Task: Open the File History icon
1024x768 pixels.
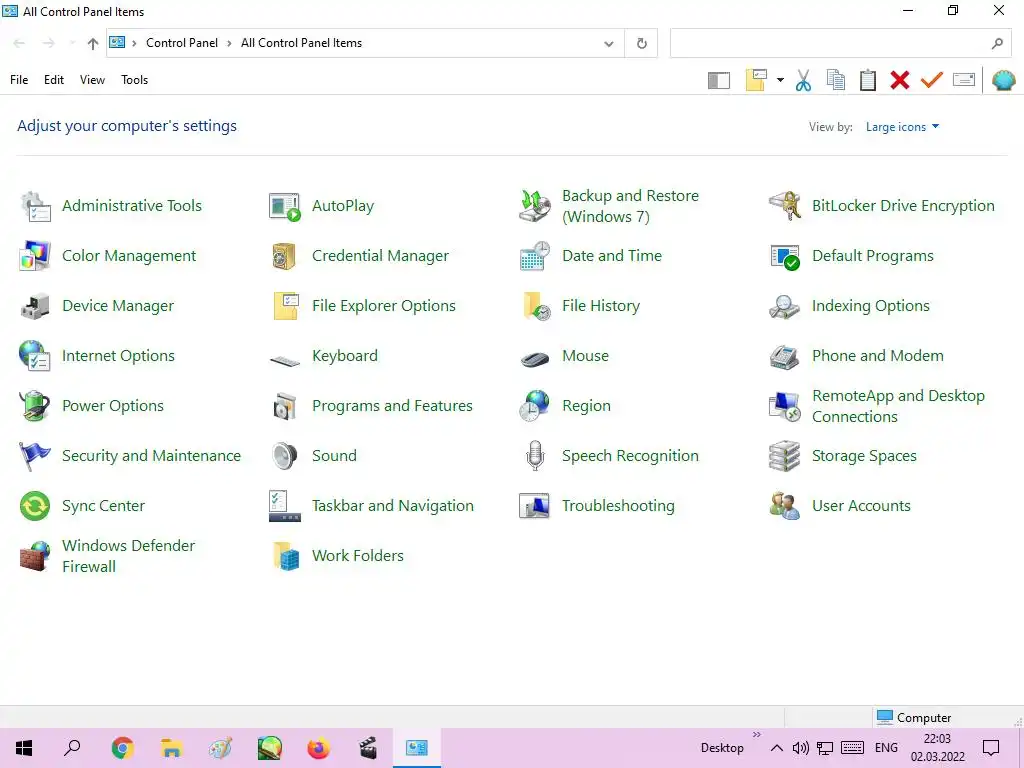Action: (536, 306)
